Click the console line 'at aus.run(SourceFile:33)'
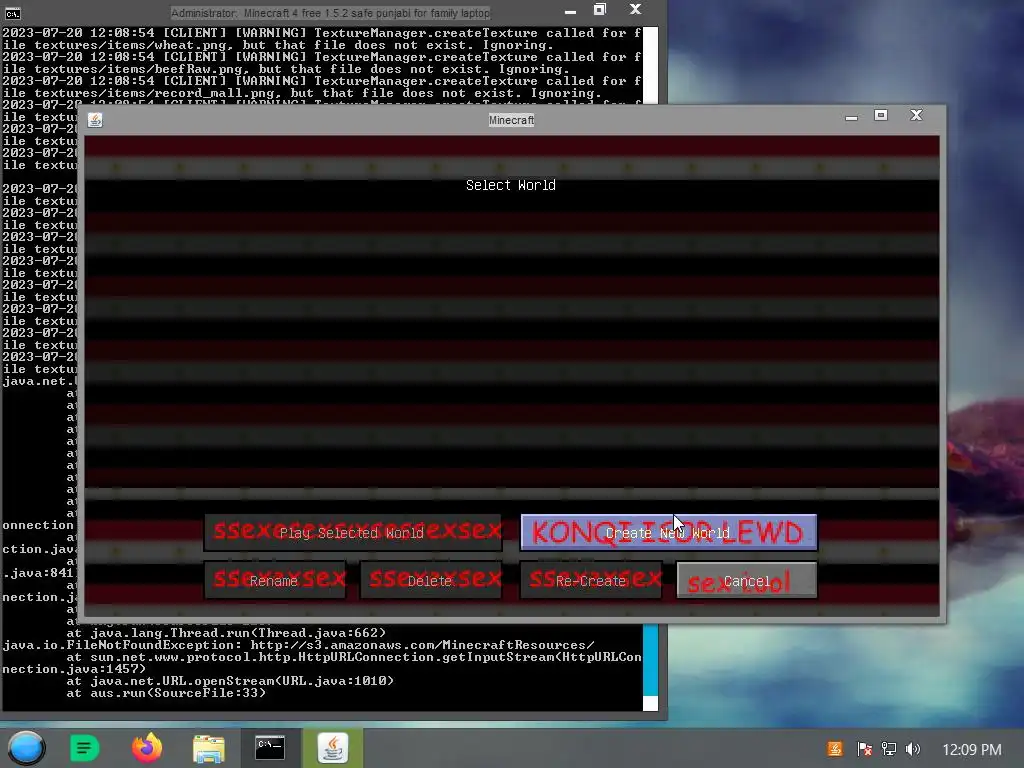Screen dimensions: 1024x768 (x=167, y=693)
